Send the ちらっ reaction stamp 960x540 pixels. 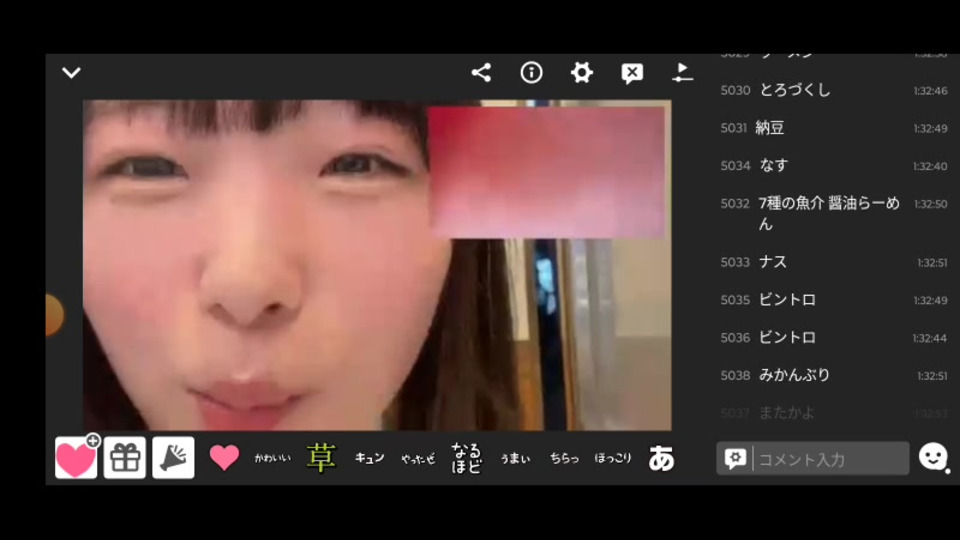tap(564, 458)
